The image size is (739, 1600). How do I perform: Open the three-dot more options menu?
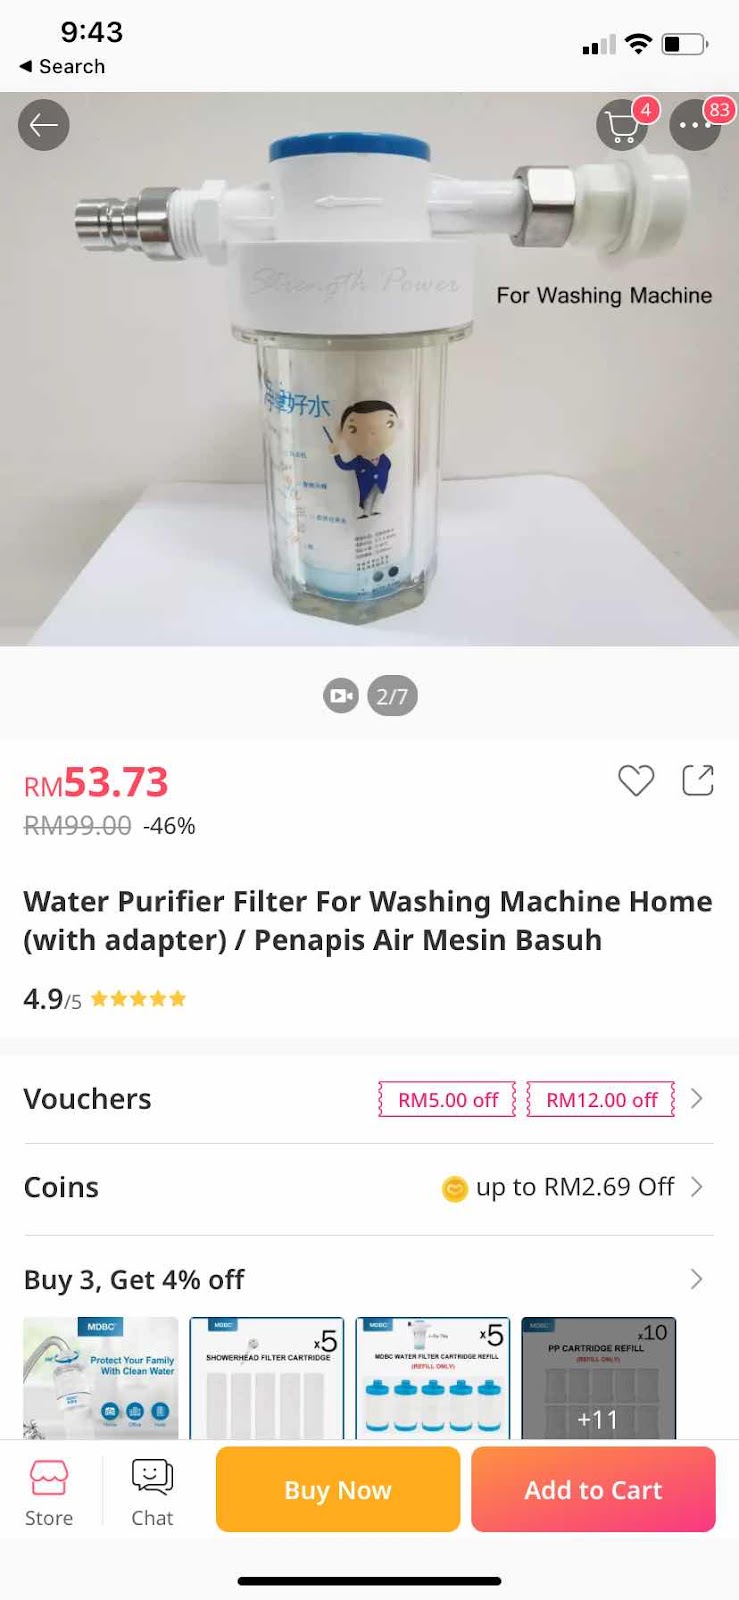point(695,126)
